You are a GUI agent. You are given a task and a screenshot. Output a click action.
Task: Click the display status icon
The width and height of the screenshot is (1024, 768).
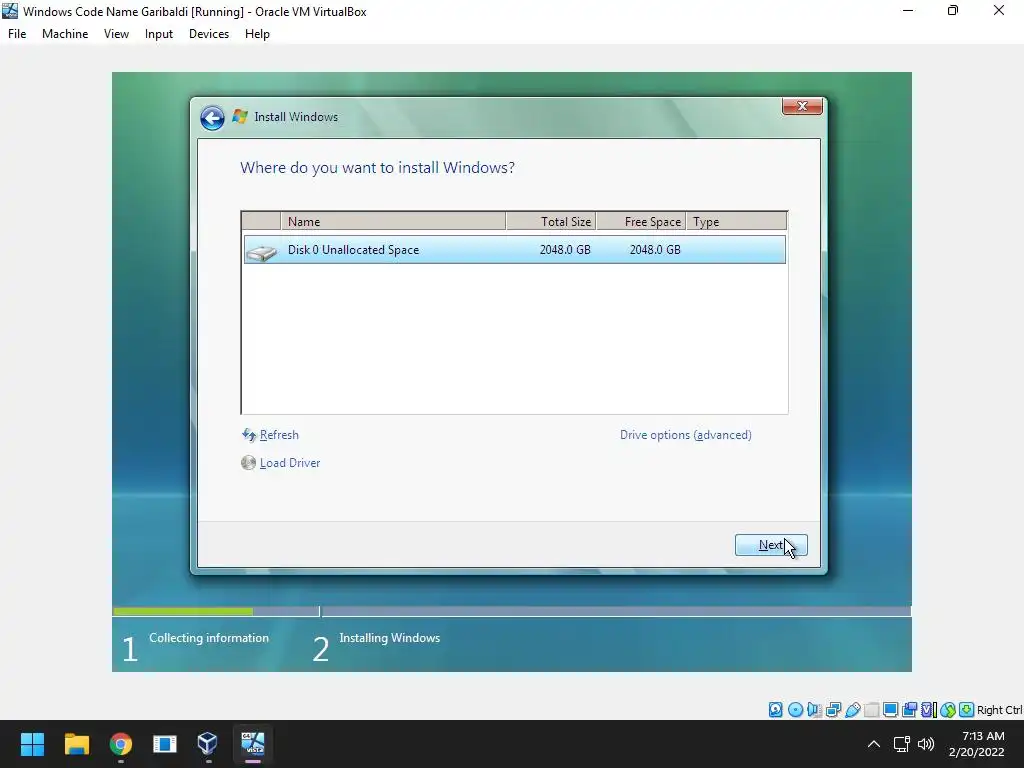(890, 710)
